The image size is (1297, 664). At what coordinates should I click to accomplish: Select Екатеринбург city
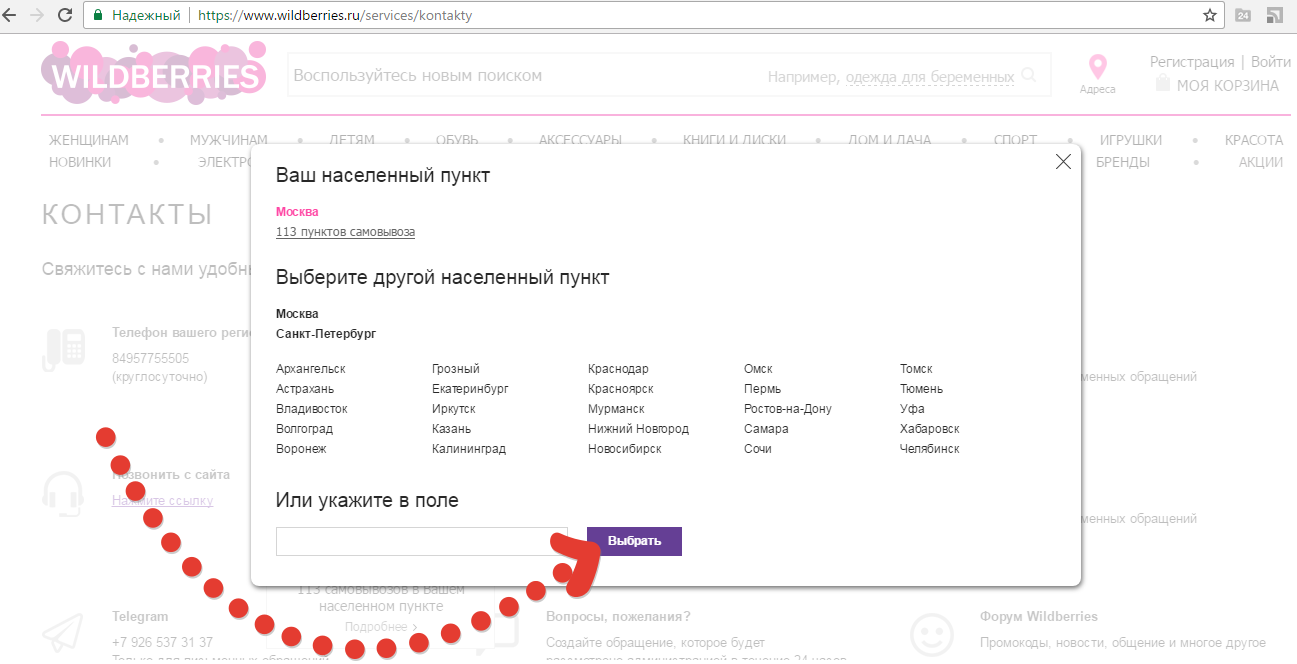tap(470, 389)
